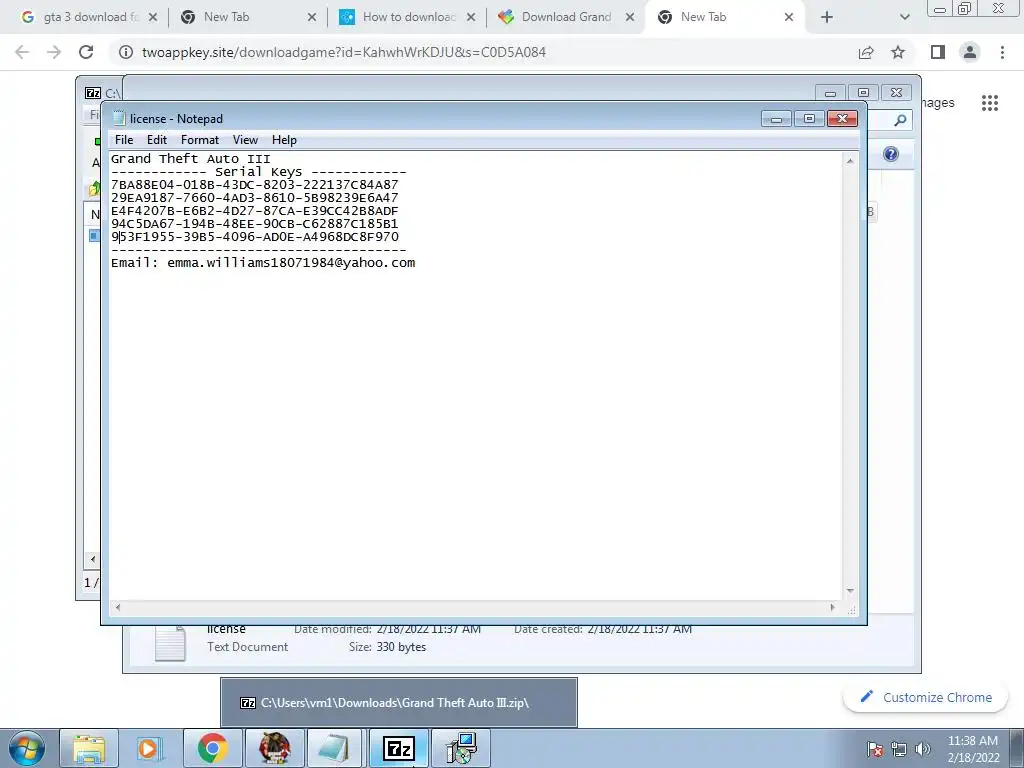The height and width of the screenshot is (768, 1024).
Task: Click the Email line in Notepad
Action: [x=263, y=263]
